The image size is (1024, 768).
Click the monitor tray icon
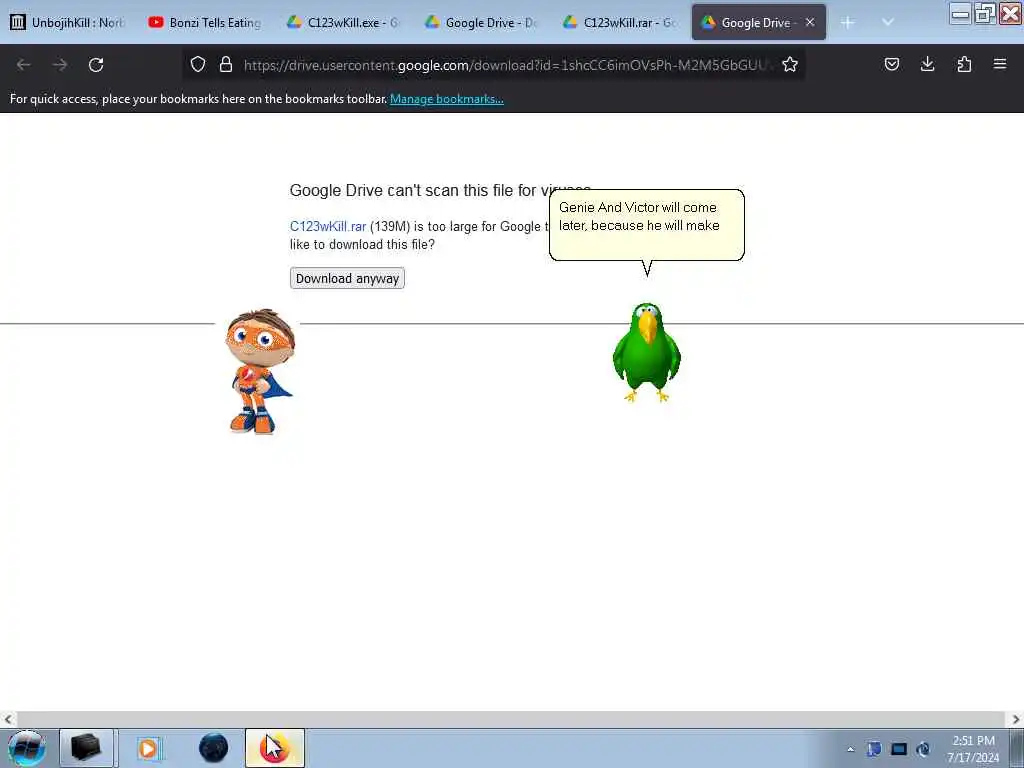click(899, 749)
